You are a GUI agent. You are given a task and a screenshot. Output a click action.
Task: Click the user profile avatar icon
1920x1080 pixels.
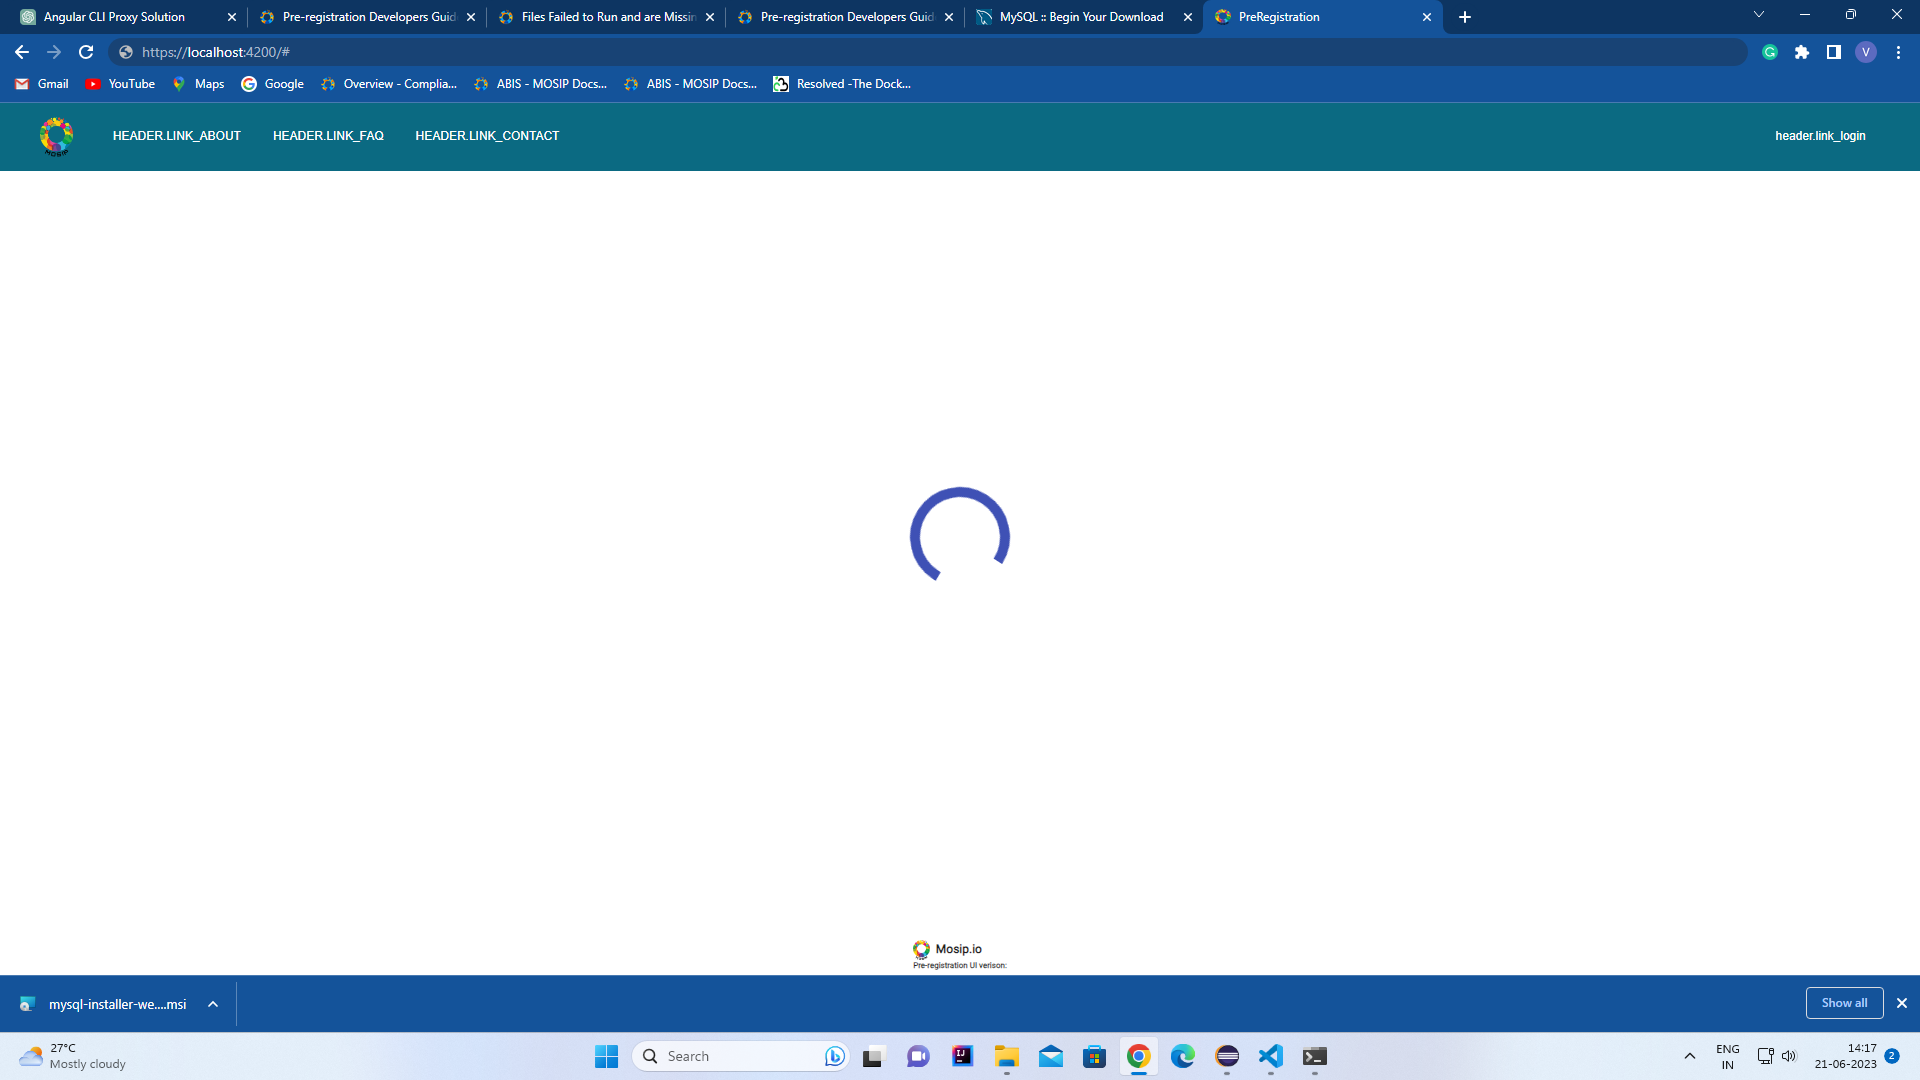[x=1866, y=52]
